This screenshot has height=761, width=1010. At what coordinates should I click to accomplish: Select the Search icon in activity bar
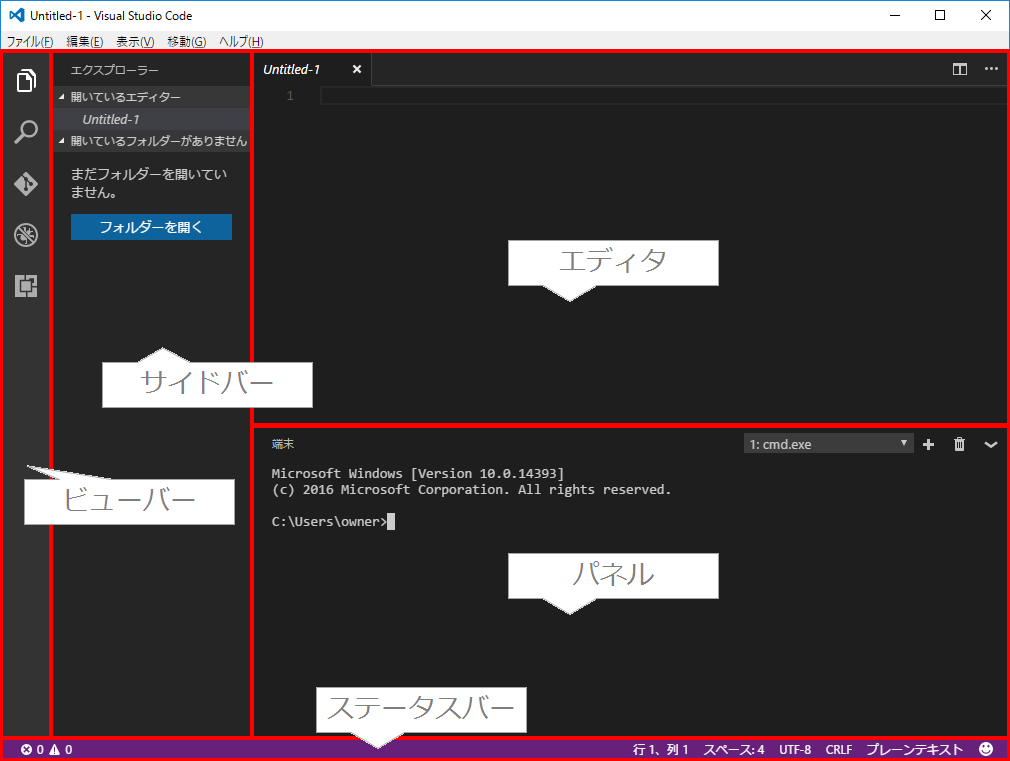25,132
